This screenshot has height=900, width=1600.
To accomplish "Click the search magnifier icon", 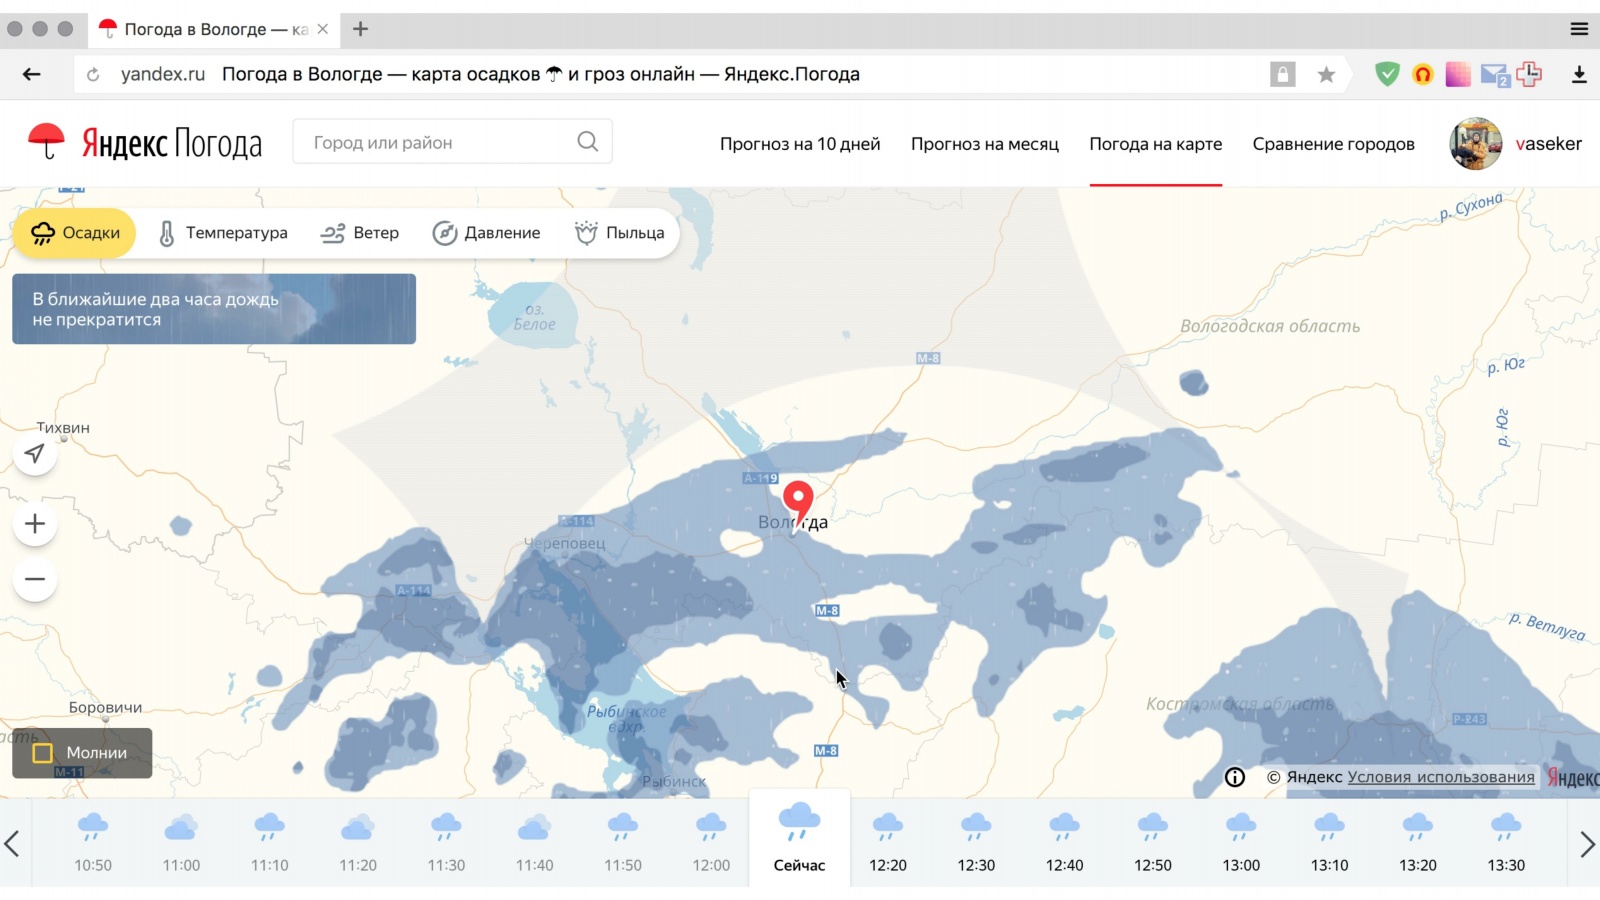I will 588,142.
